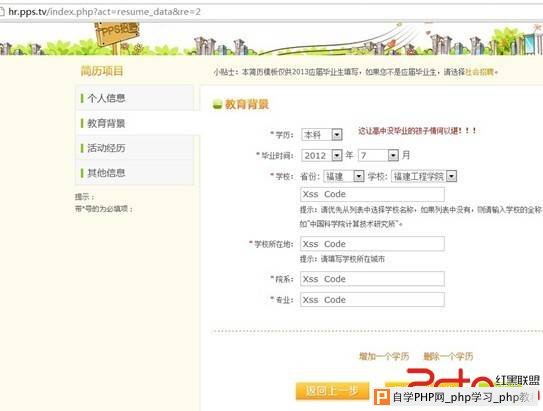Click the school name text field
The width and height of the screenshot is (543, 411).
point(372,194)
